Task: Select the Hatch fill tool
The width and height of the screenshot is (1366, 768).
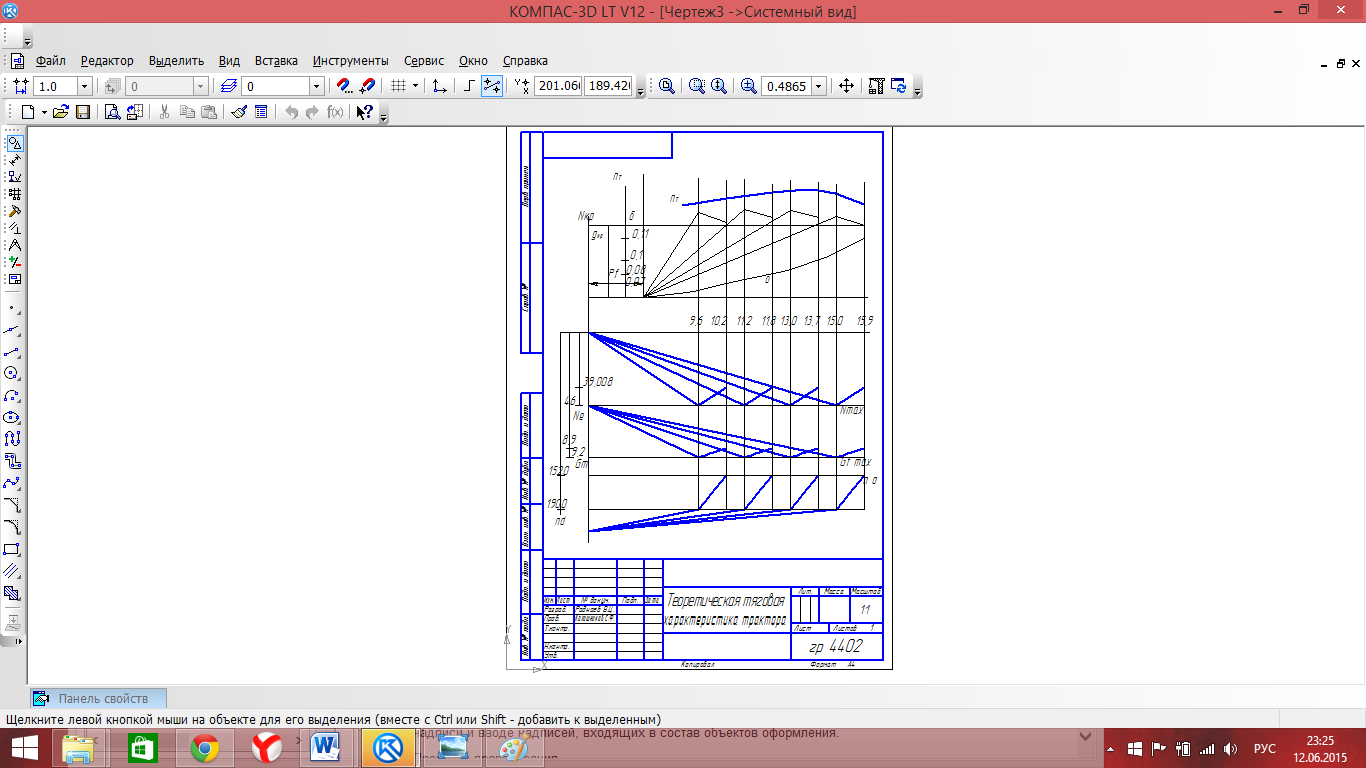Action: click(12, 593)
